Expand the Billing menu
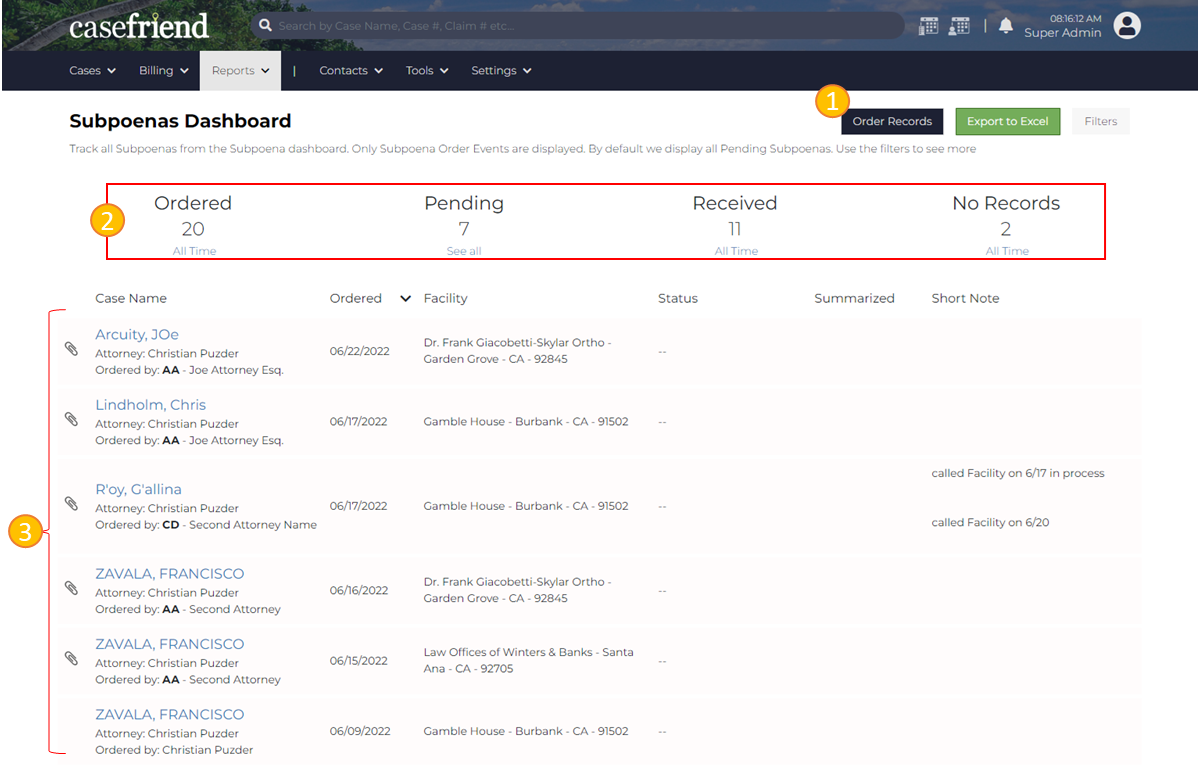The image size is (1198, 767). coord(164,70)
